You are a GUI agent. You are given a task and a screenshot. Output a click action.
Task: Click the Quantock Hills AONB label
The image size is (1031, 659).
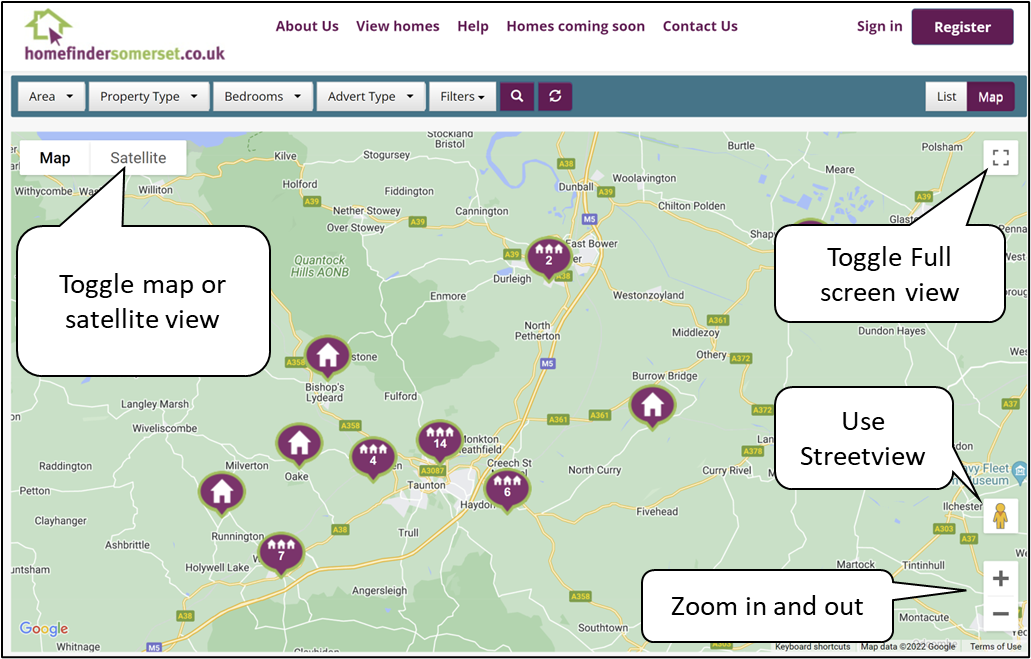tap(320, 266)
